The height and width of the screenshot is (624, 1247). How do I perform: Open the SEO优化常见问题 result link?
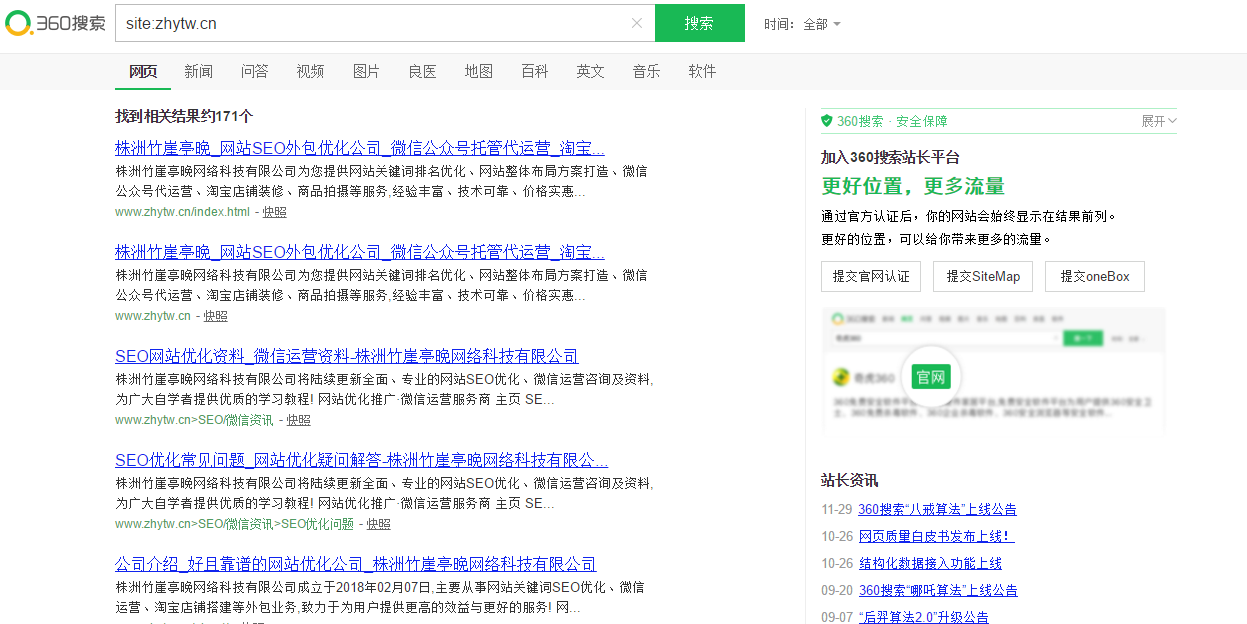click(x=361, y=460)
